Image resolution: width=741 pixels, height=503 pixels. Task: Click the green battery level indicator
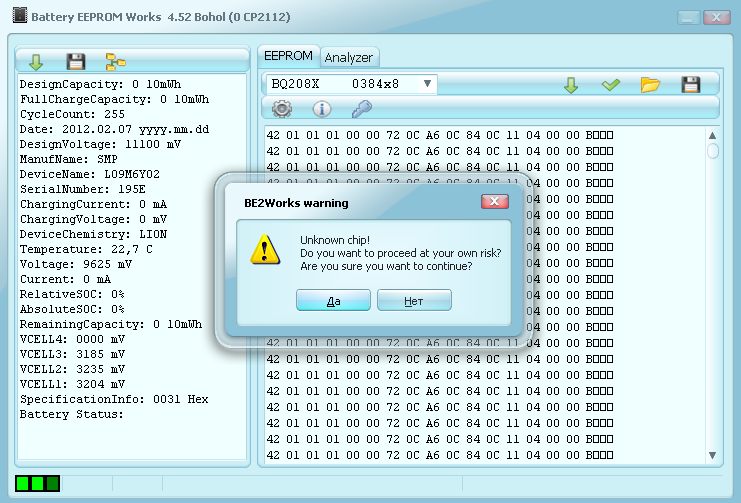coord(38,484)
